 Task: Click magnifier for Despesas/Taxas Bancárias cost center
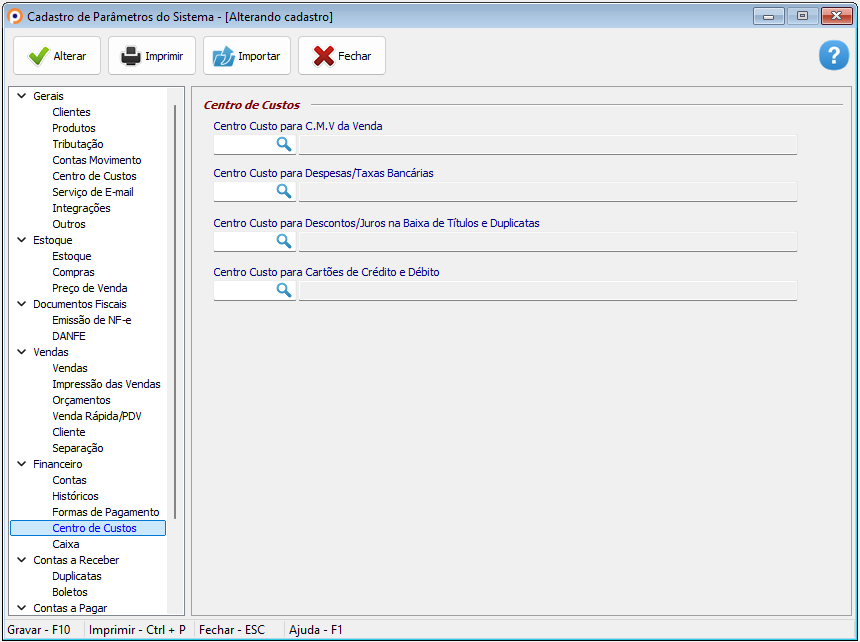[284, 192]
